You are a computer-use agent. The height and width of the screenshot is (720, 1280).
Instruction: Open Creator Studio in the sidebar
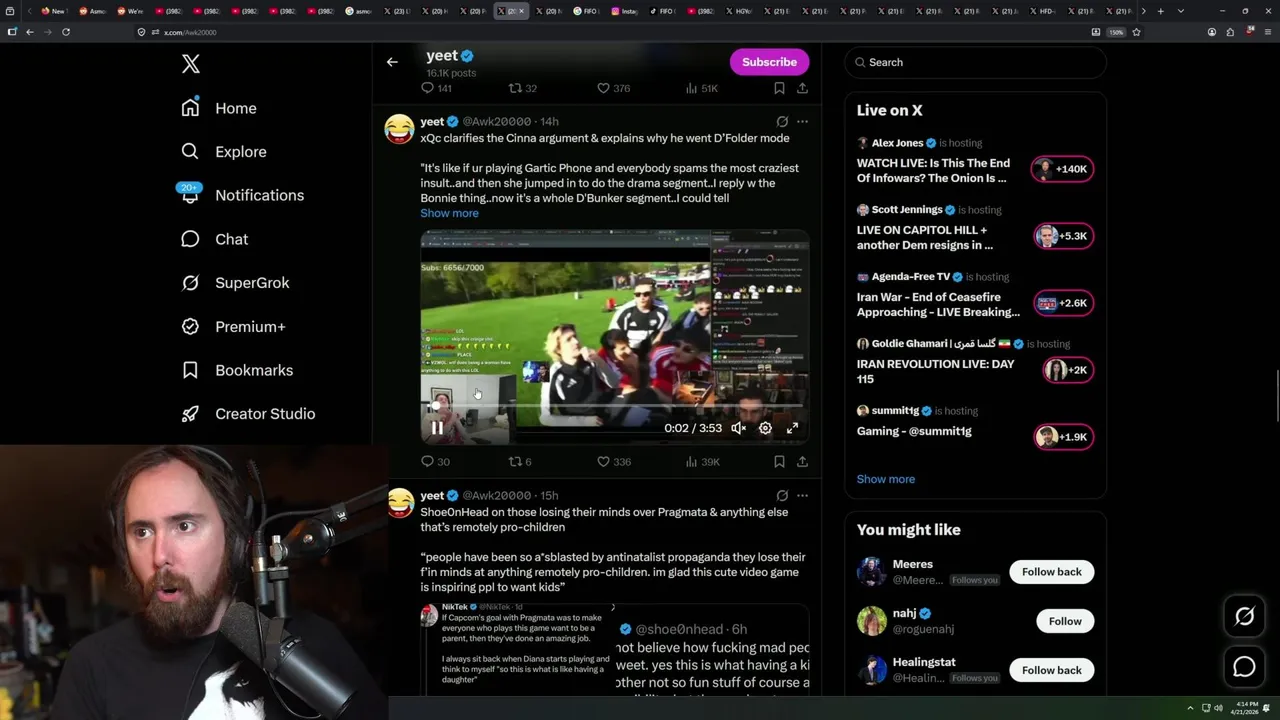tap(248, 414)
